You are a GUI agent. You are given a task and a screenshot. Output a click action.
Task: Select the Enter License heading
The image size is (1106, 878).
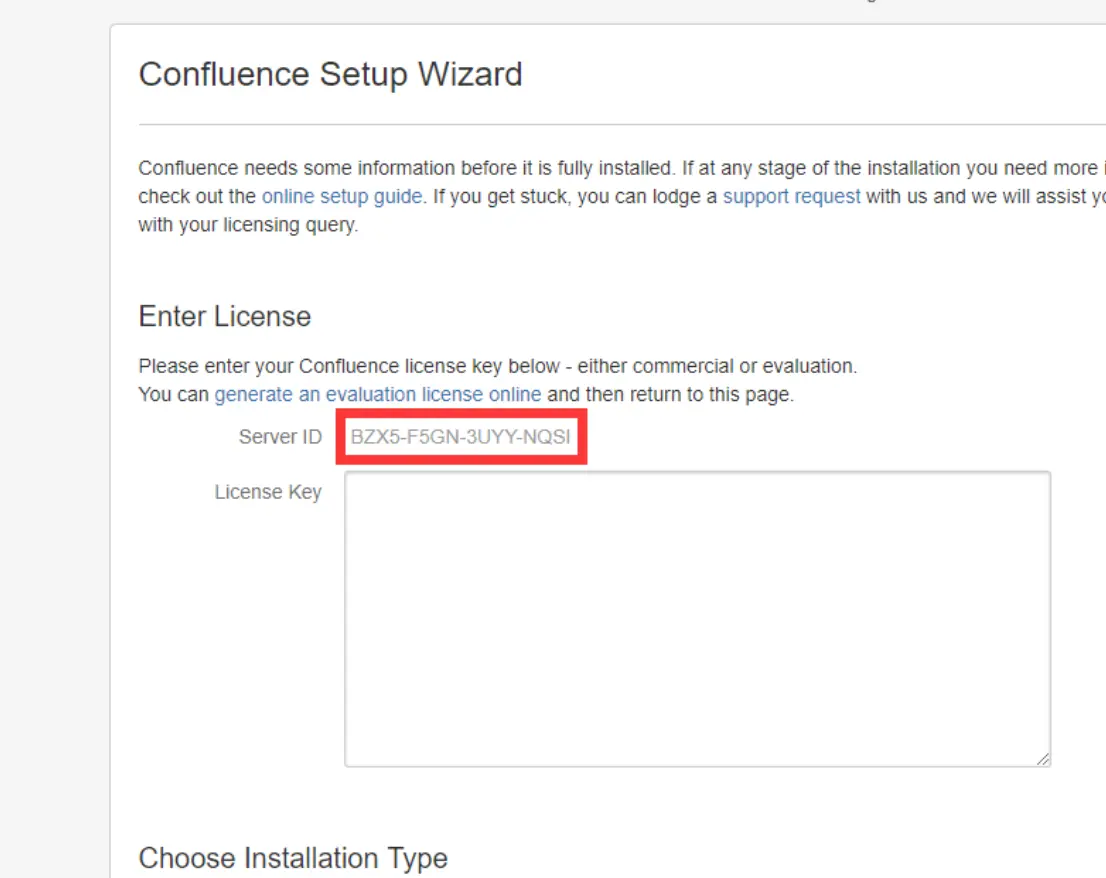pos(224,316)
